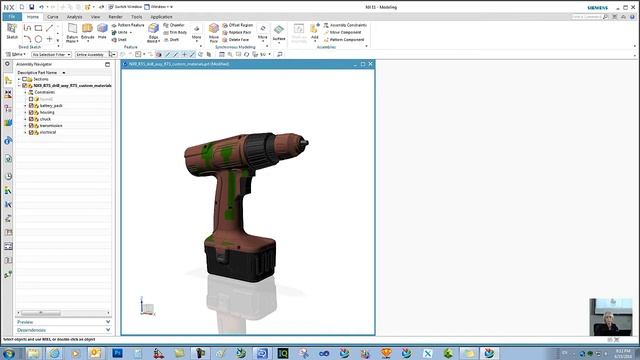Click the Offset Region button
Image resolution: width=640 pixels, height=360 pixels.
click(238, 25)
